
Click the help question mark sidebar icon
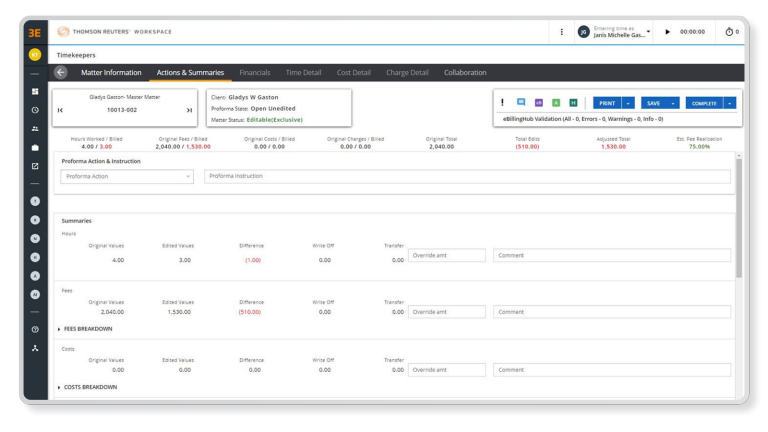point(35,329)
